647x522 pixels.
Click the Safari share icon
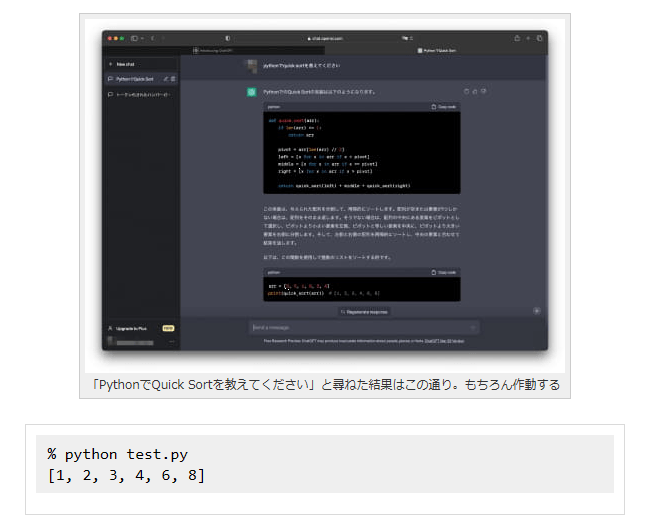(x=517, y=38)
